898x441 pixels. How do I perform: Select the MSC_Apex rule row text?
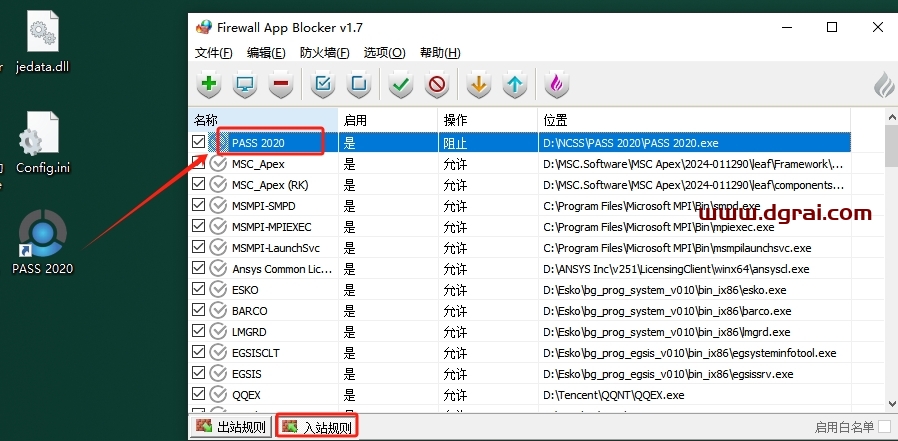258,164
